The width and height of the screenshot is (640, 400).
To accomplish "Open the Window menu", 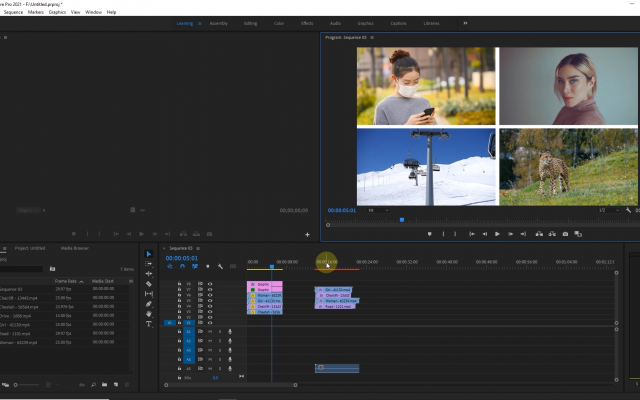I will pos(93,12).
